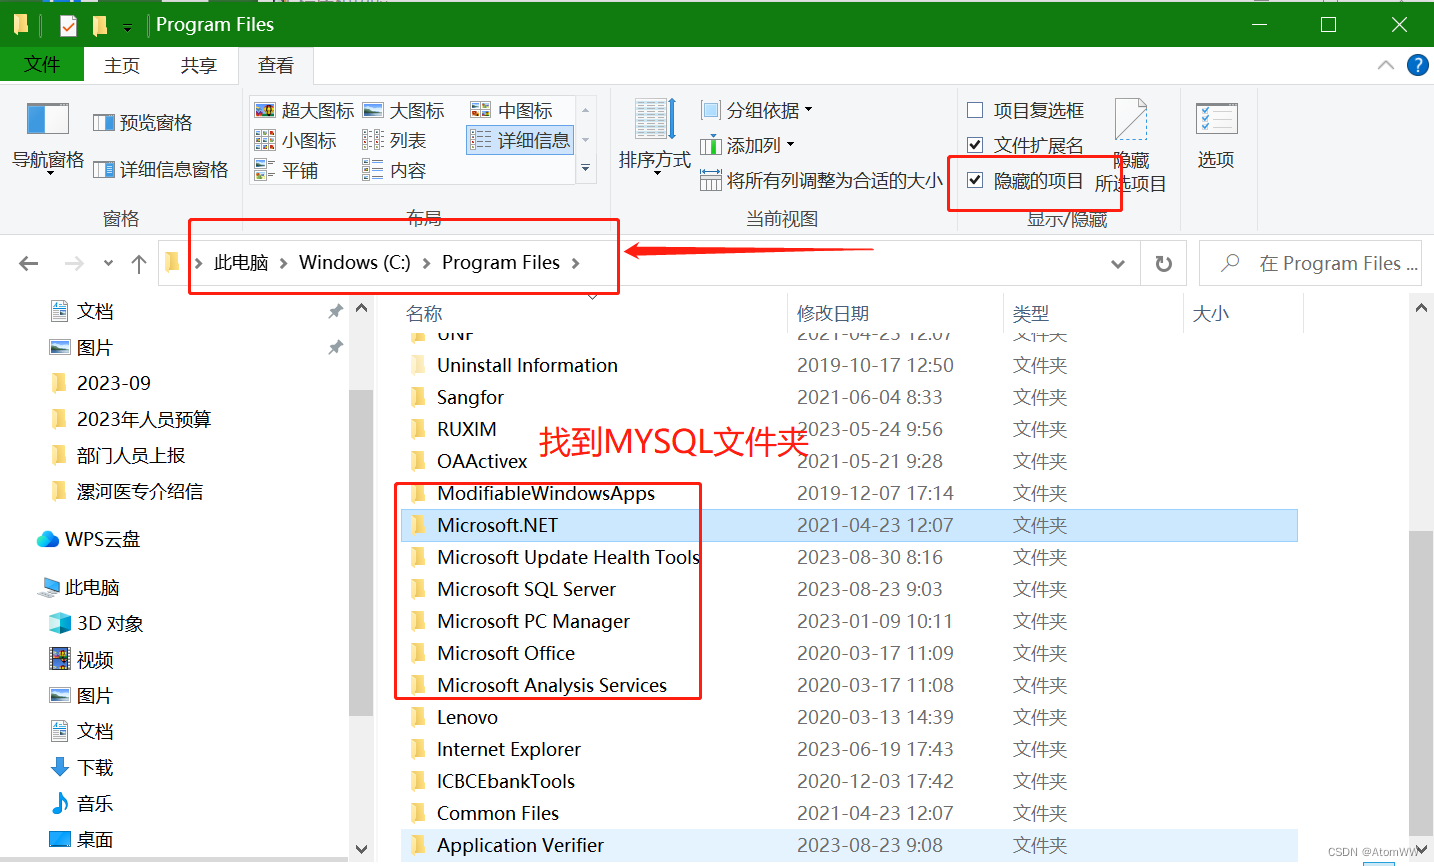Screen dimensions: 1434x866
Task: Open the recent locations dropdown arrow
Action: [108, 264]
